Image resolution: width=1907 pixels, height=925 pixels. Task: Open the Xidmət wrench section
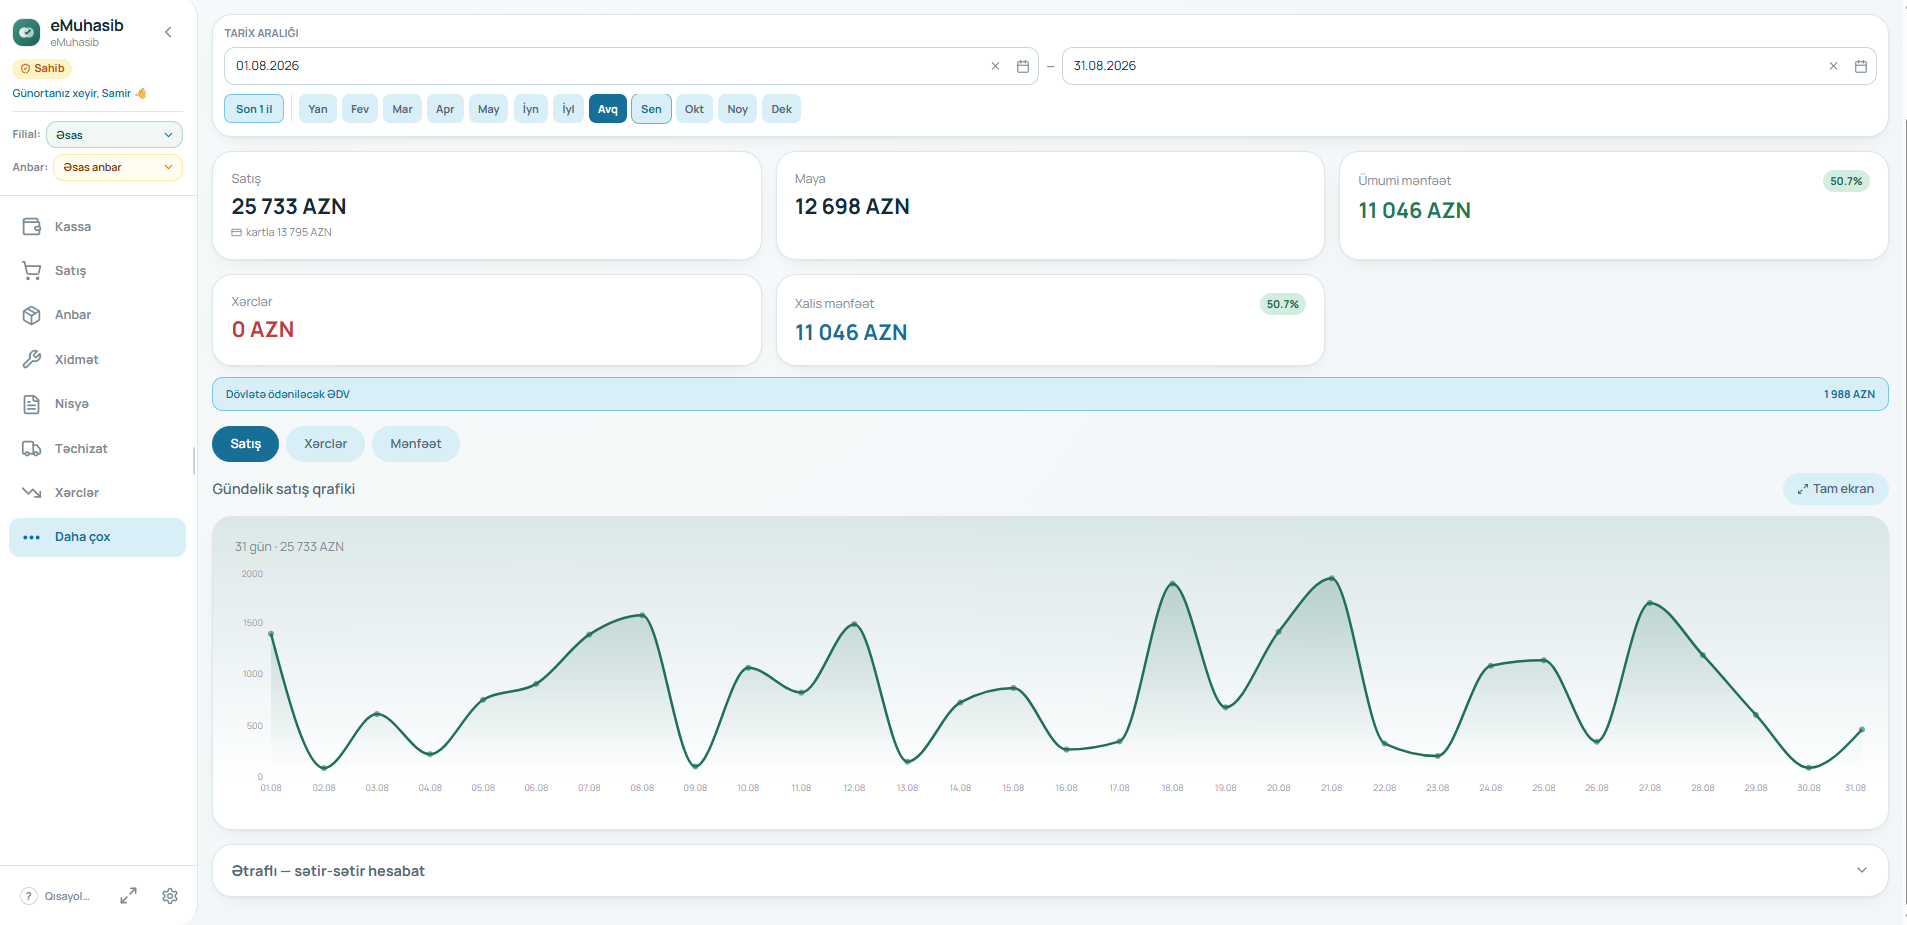[x=97, y=360]
